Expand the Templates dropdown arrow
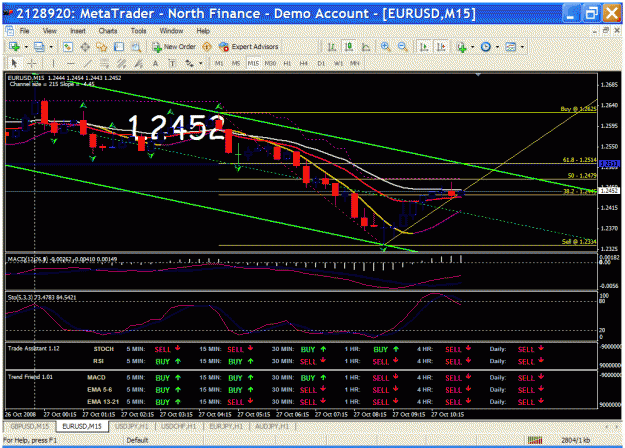Viewport: 625px width, 448px height. [x=522, y=47]
